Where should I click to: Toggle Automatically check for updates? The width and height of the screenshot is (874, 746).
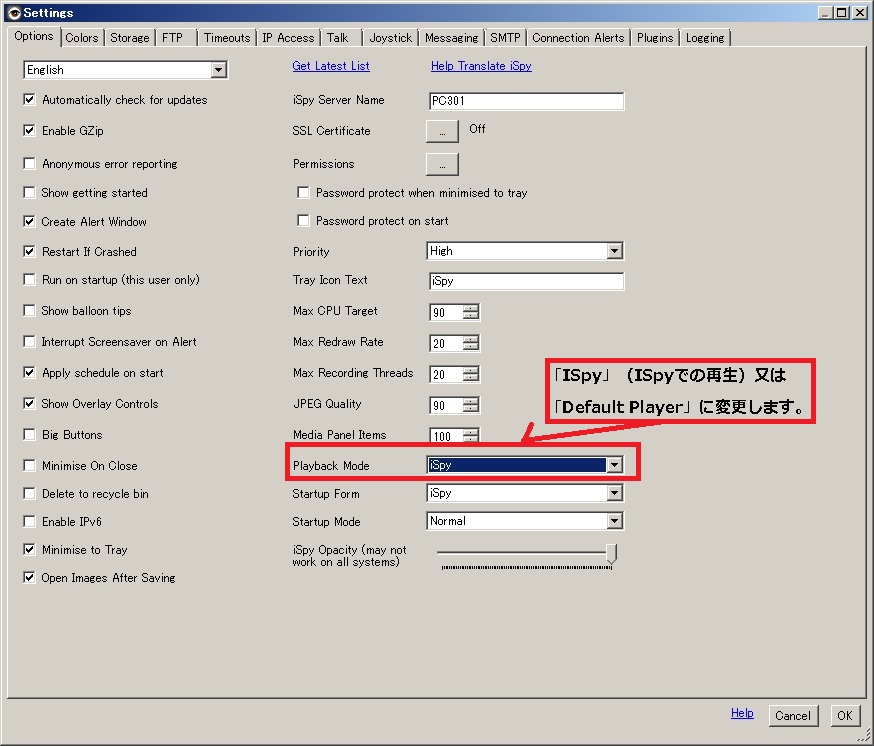pos(29,100)
